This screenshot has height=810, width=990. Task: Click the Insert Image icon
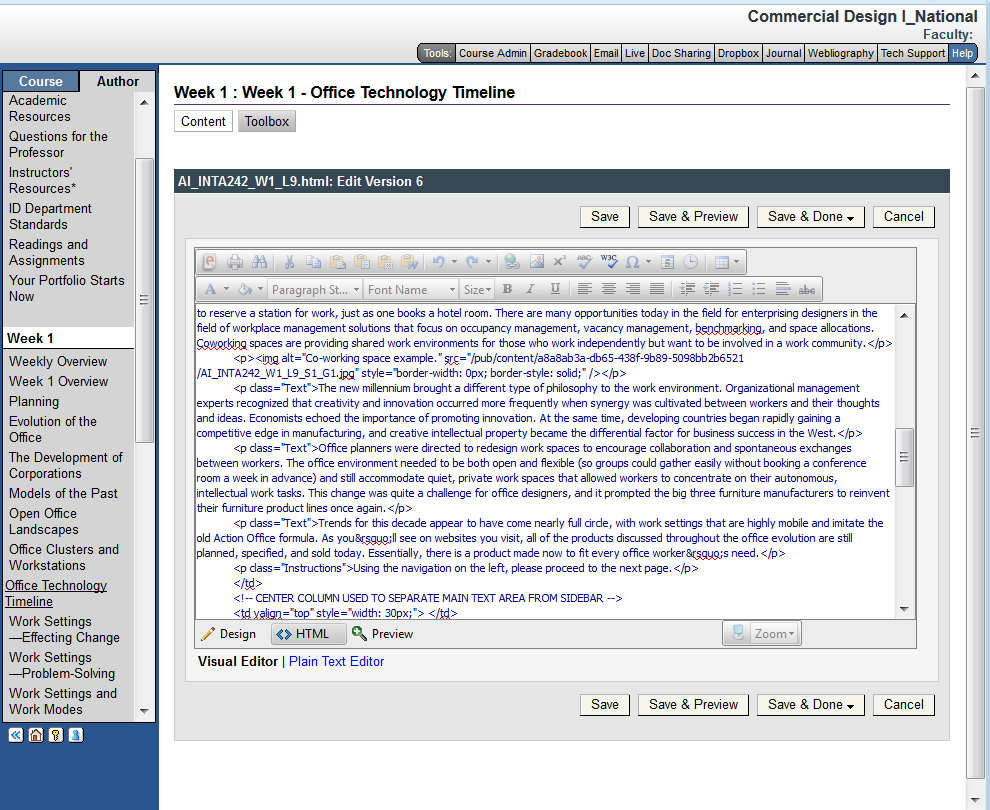tap(537, 262)
